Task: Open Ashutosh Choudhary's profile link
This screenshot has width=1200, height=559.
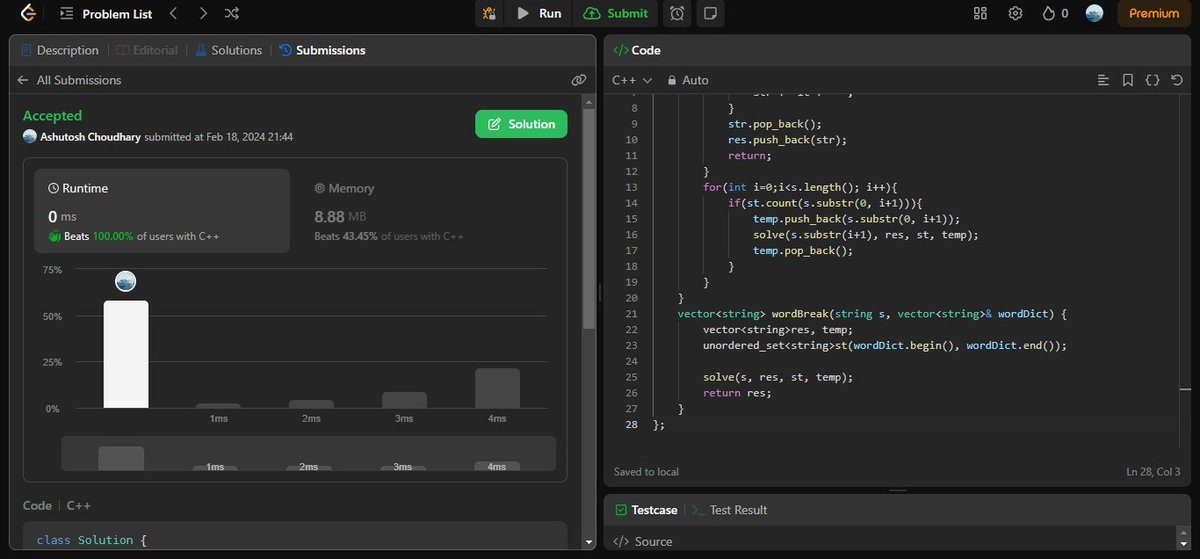Action: 90,137
